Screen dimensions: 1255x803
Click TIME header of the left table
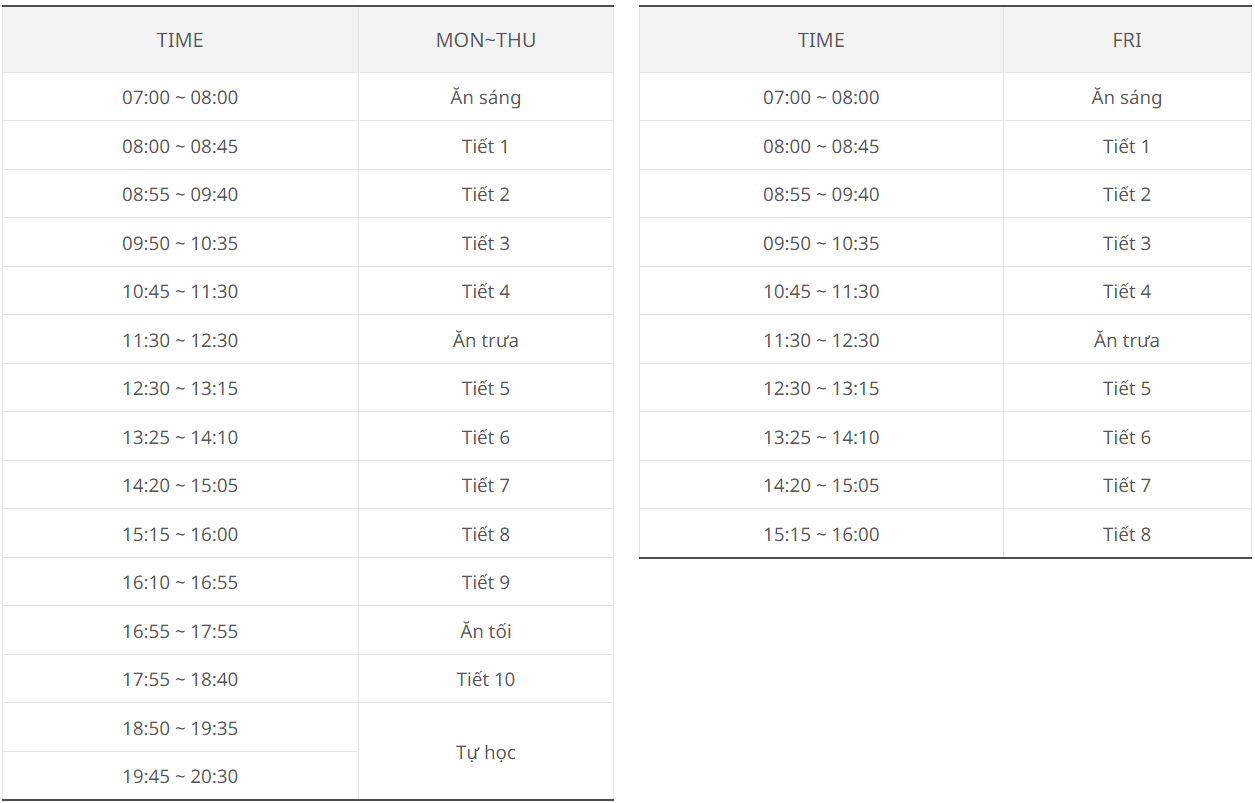(180, 40)
